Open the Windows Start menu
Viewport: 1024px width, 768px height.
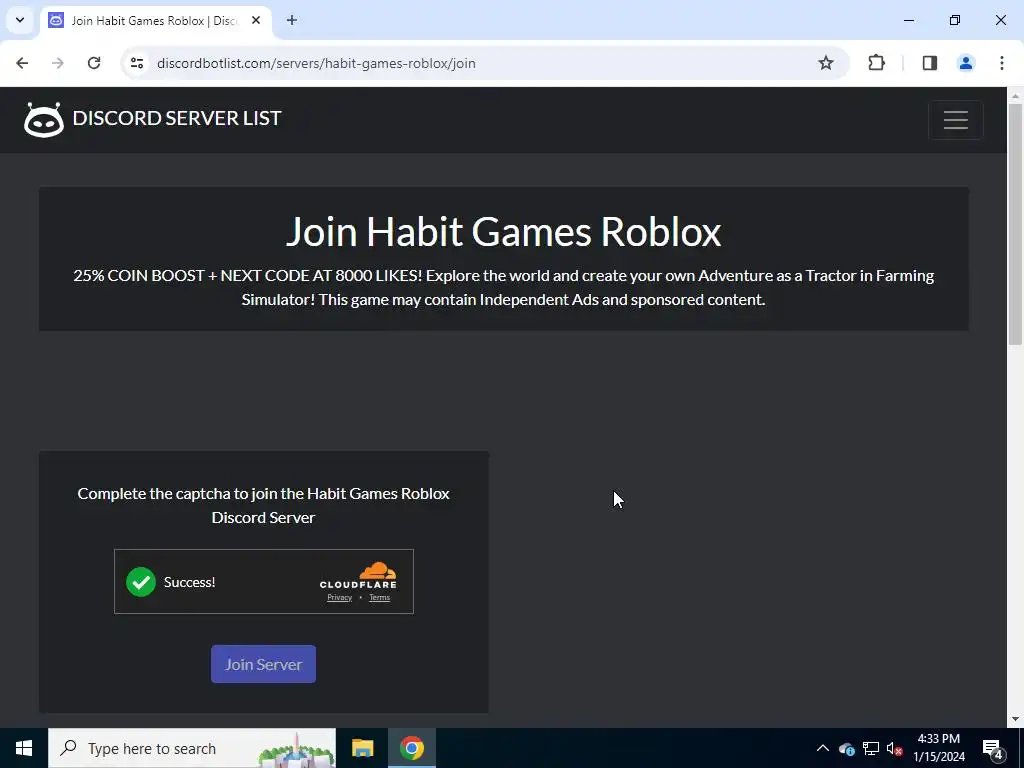[24, 748]
